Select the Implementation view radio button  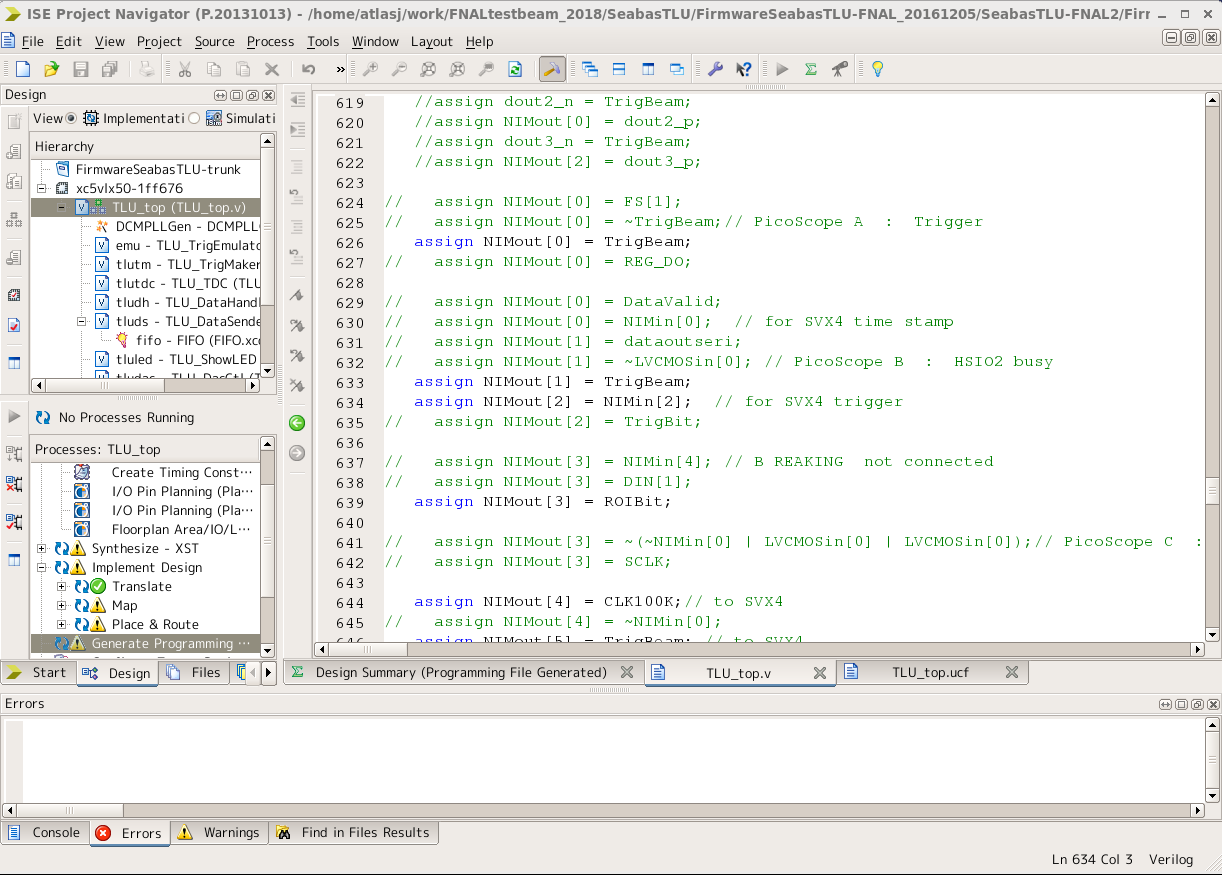71,118
